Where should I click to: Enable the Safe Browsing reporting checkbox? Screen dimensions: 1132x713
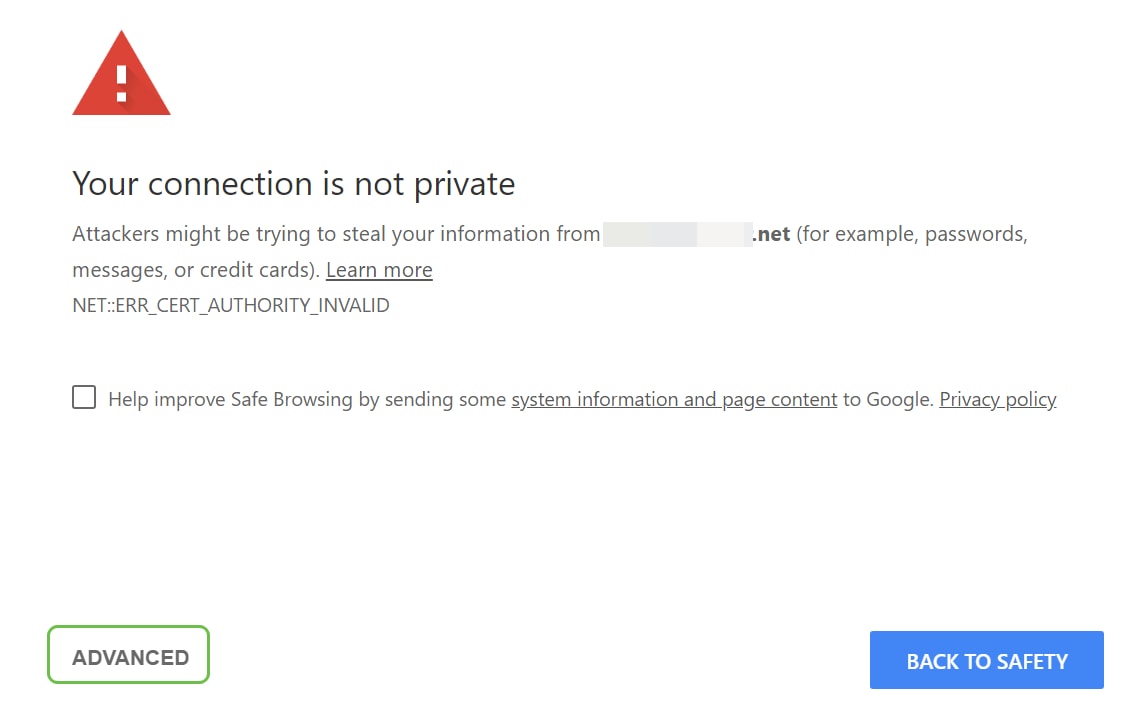84,398
